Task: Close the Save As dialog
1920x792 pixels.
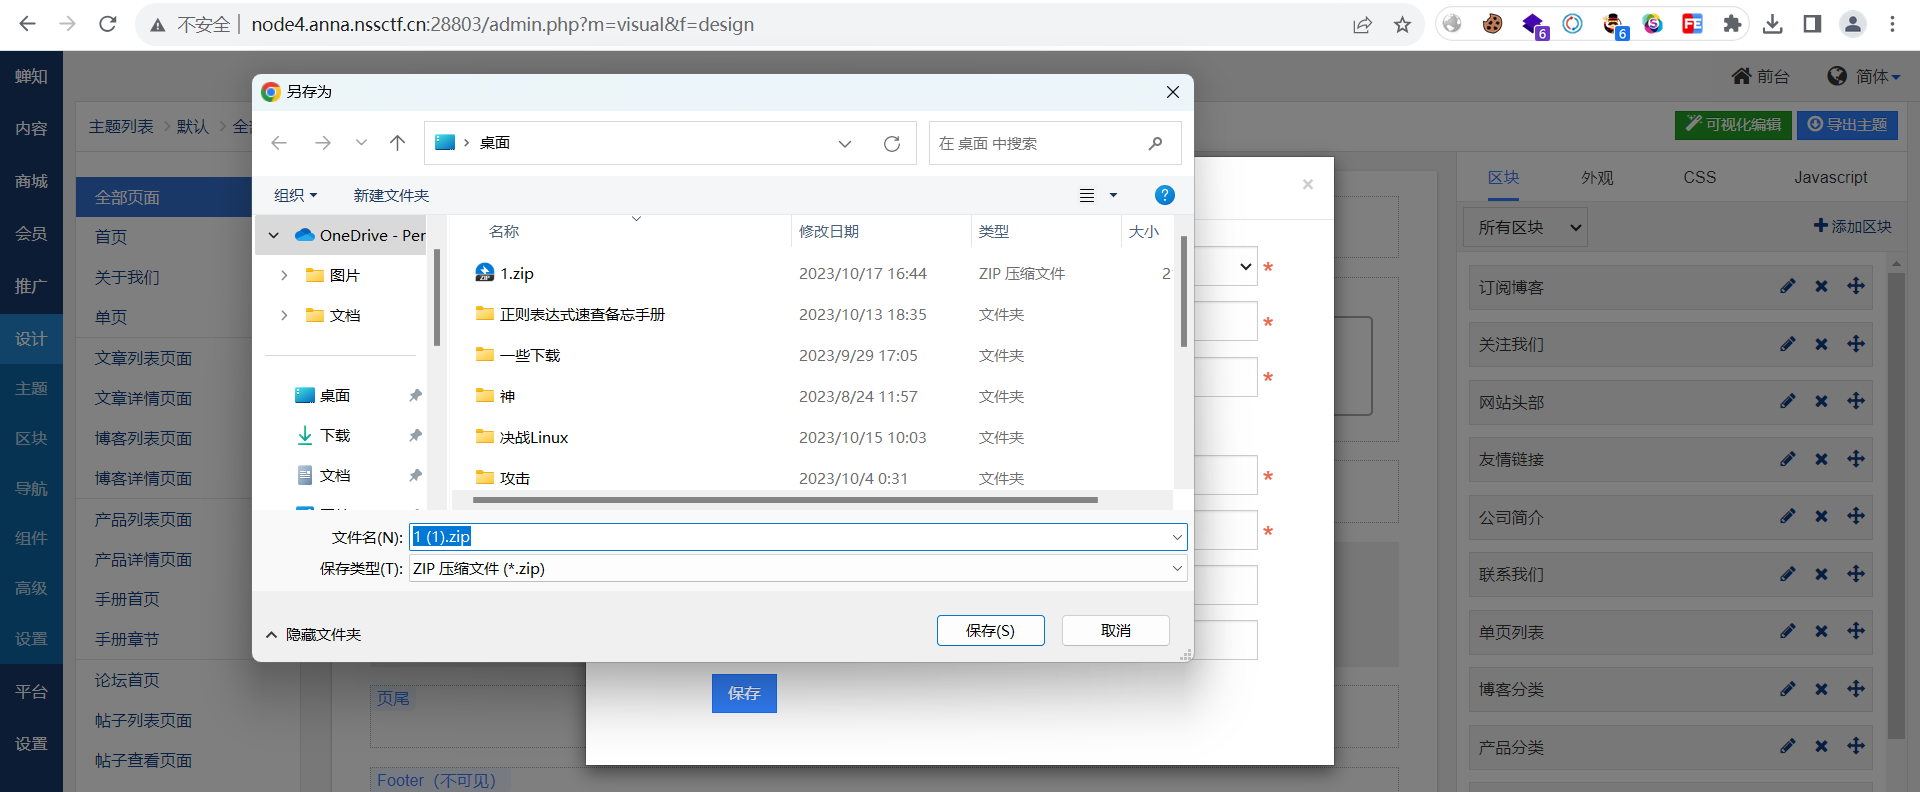Action: pos(1172,92)
